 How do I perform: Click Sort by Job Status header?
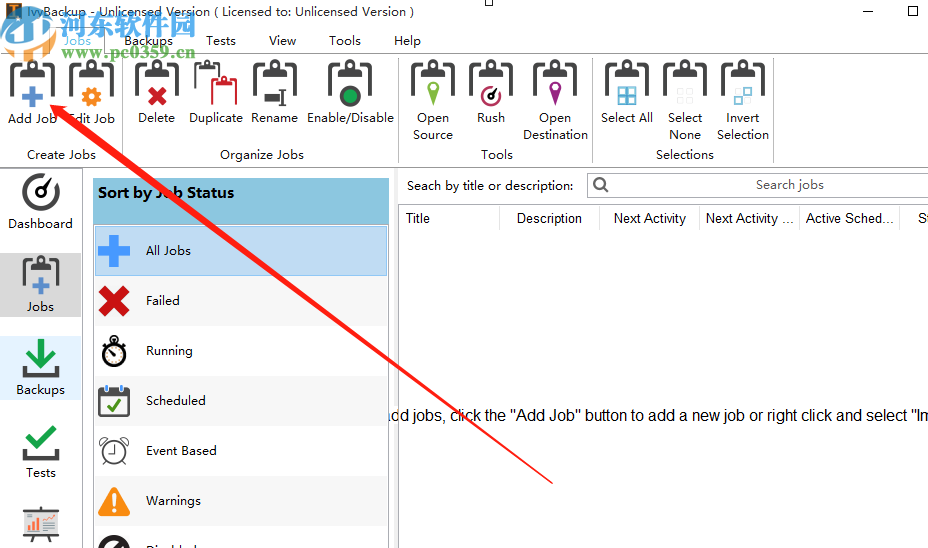(241, 201)
